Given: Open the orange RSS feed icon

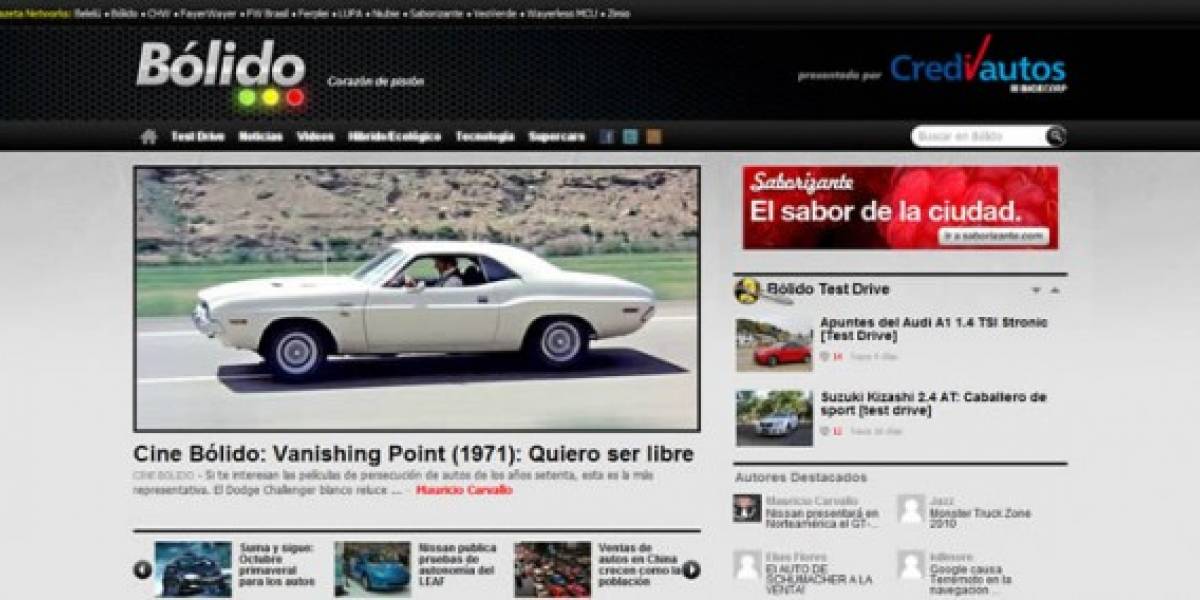Looking at the screenshot, I should 653,137.
